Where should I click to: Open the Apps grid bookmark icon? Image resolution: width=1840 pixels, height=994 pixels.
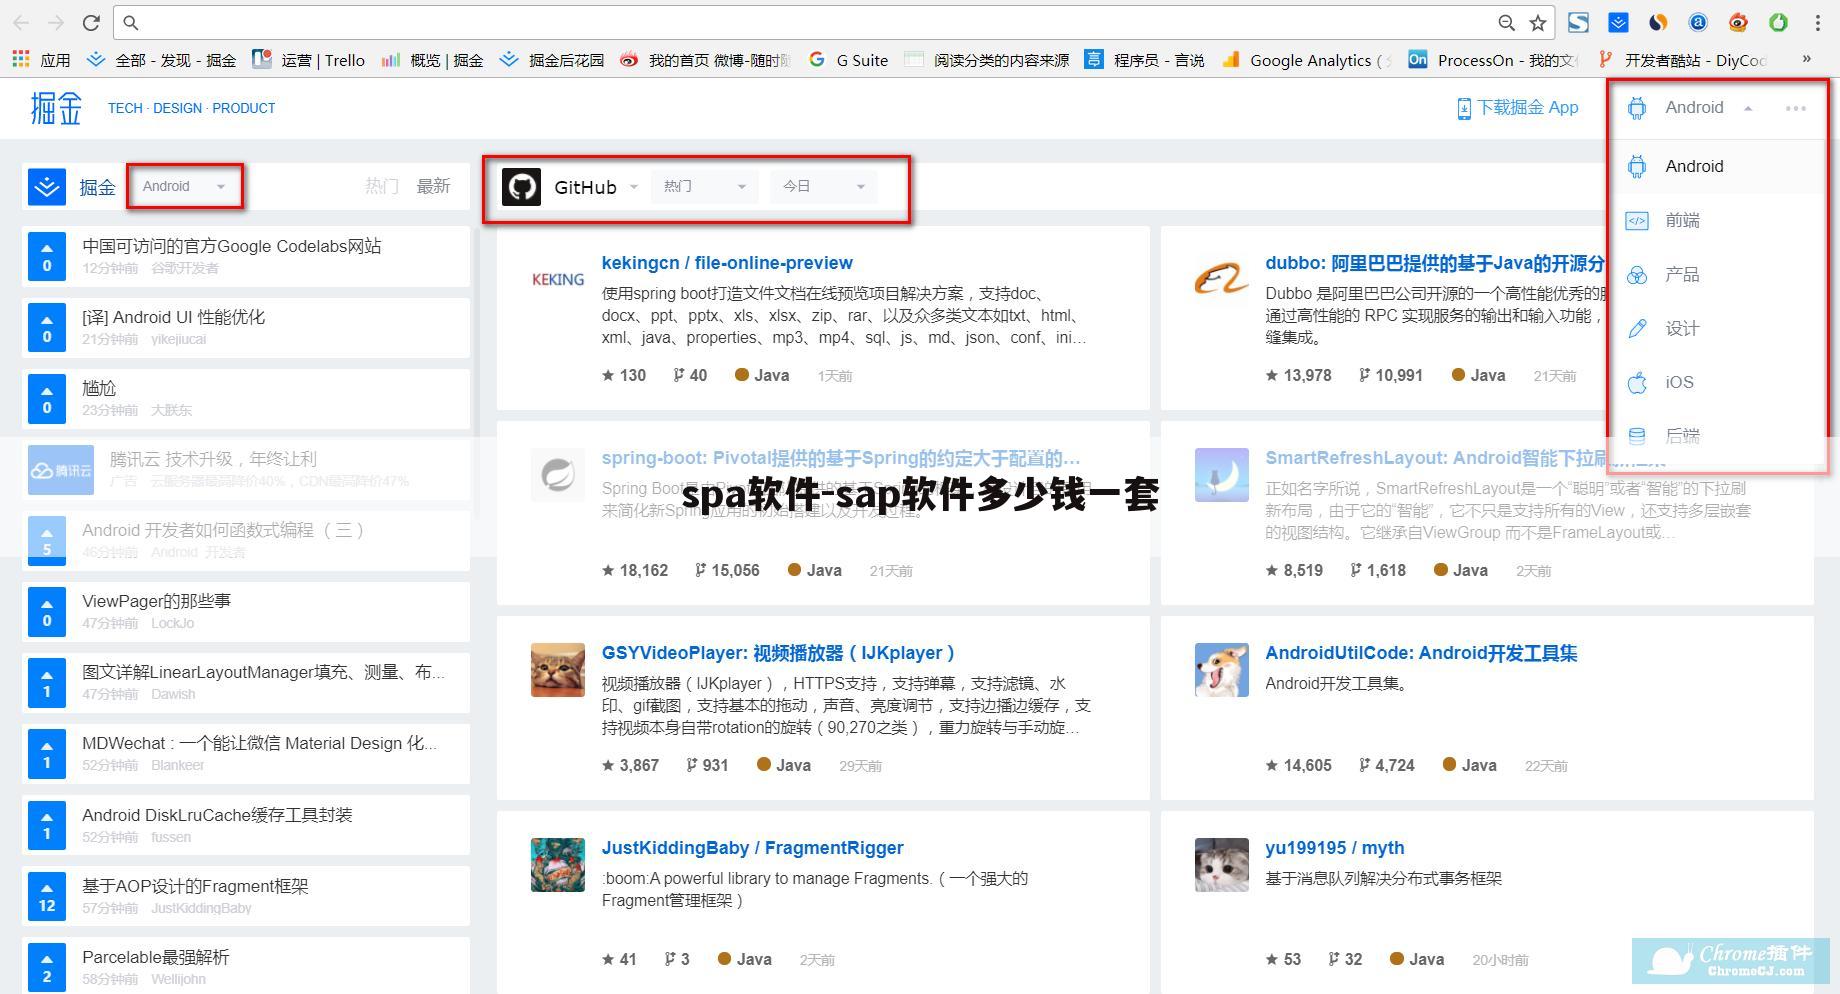20,60
